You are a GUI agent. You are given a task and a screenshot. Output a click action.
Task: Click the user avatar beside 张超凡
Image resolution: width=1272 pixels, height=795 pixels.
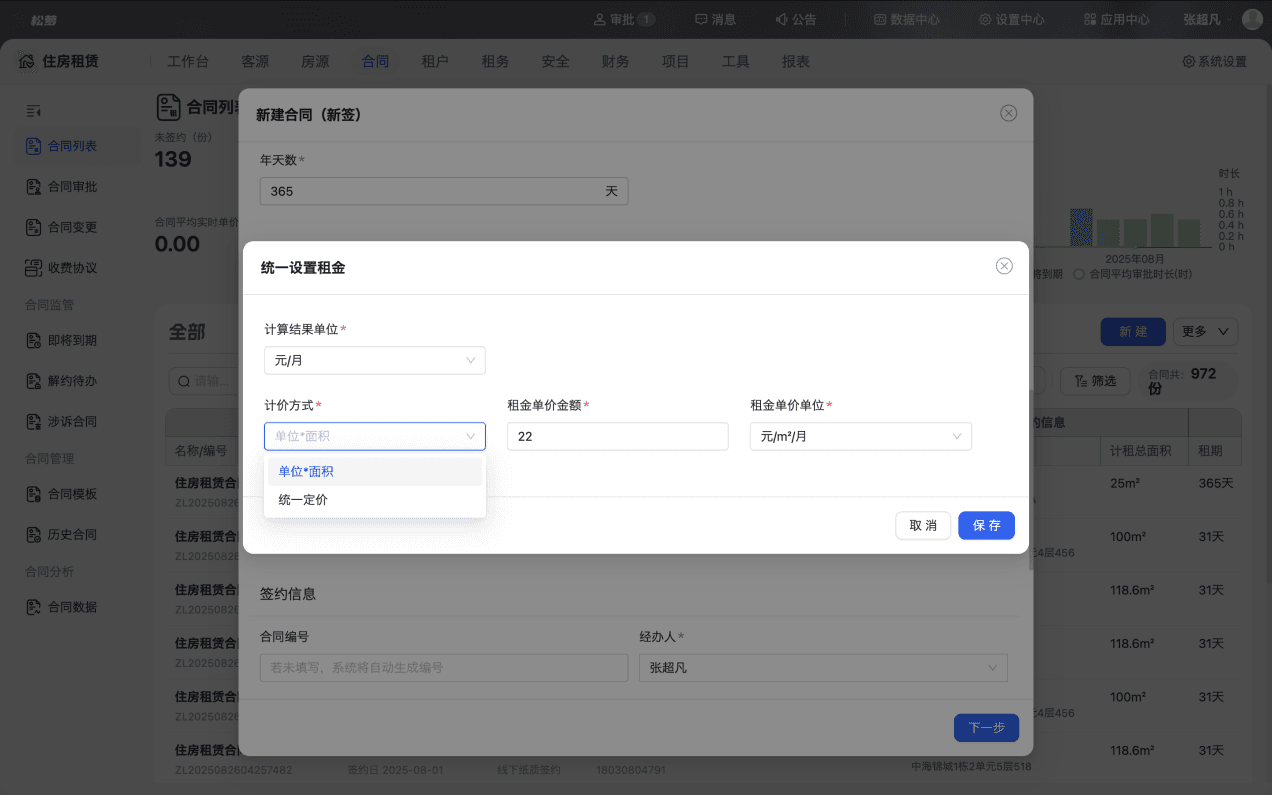coord(1252,19)
